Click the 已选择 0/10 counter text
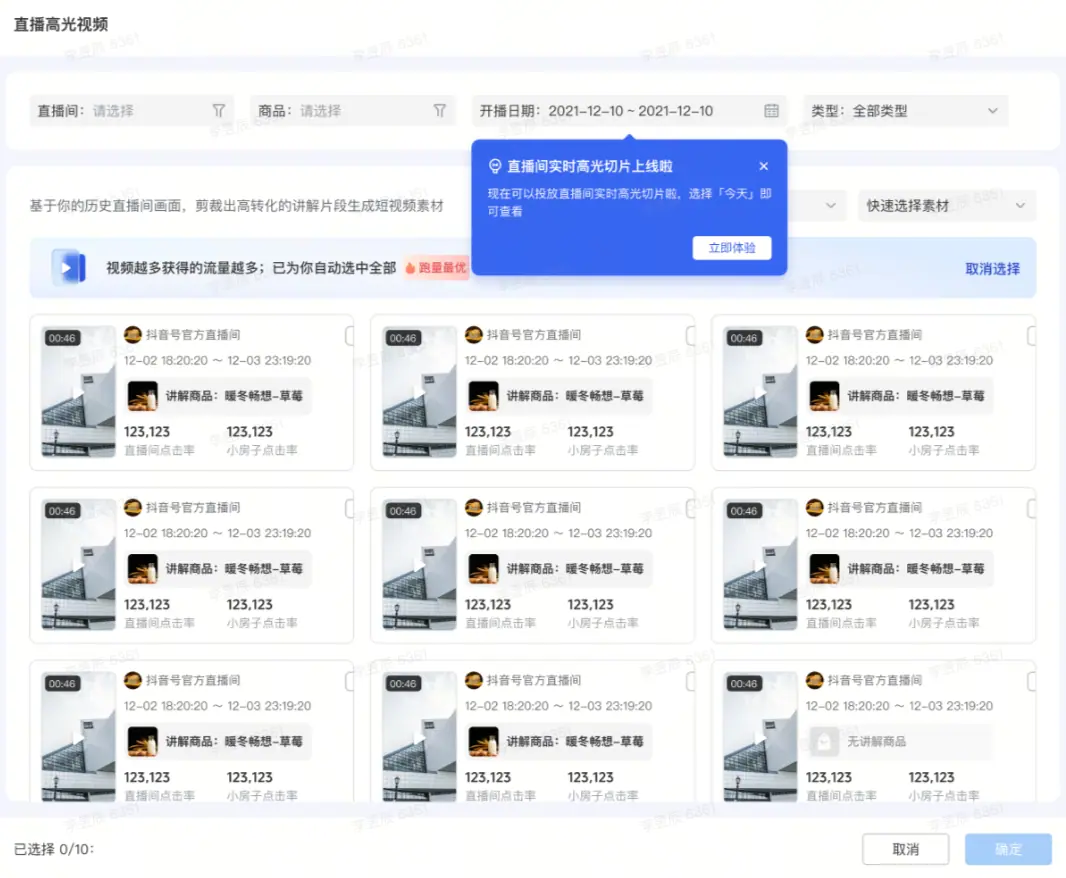This screenshot has height=878, width=1066. coord(54,849)
